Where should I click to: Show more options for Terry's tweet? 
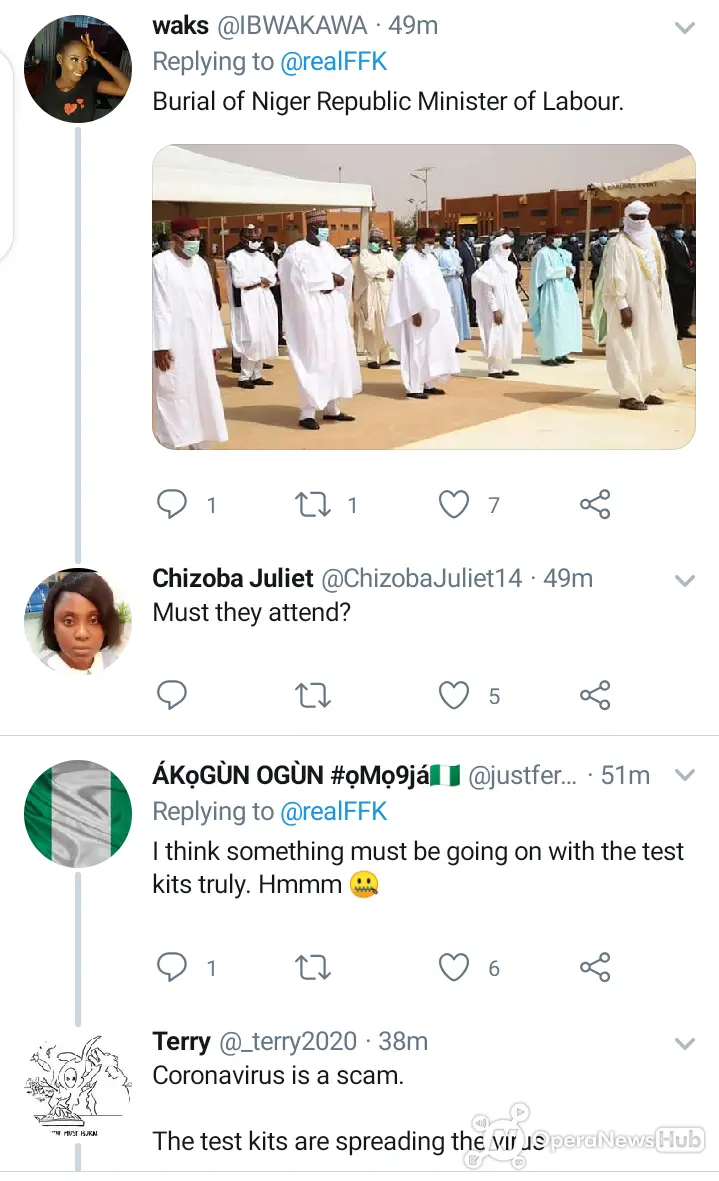point(684,1044)
